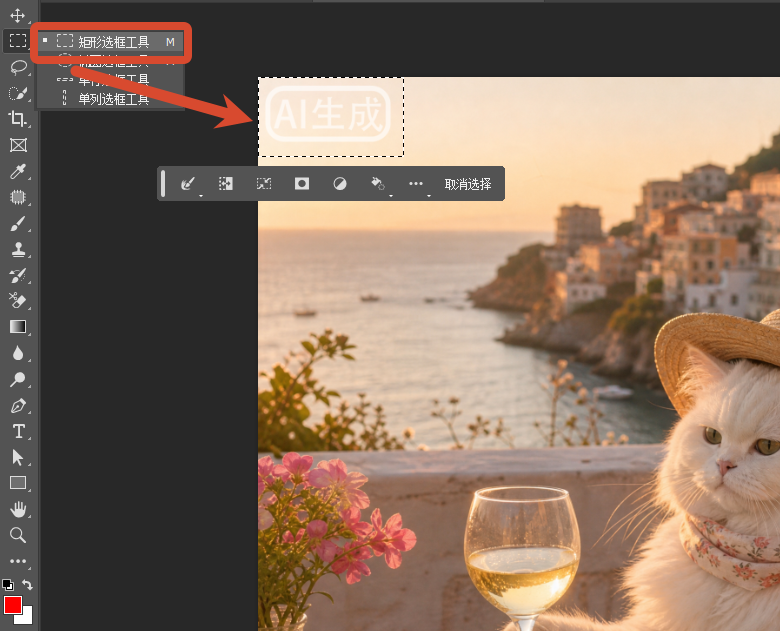The height and width of the screenshot is (631, 780).
Task: Open Fill selection dropdown in task bar
Action: [379, 184]
